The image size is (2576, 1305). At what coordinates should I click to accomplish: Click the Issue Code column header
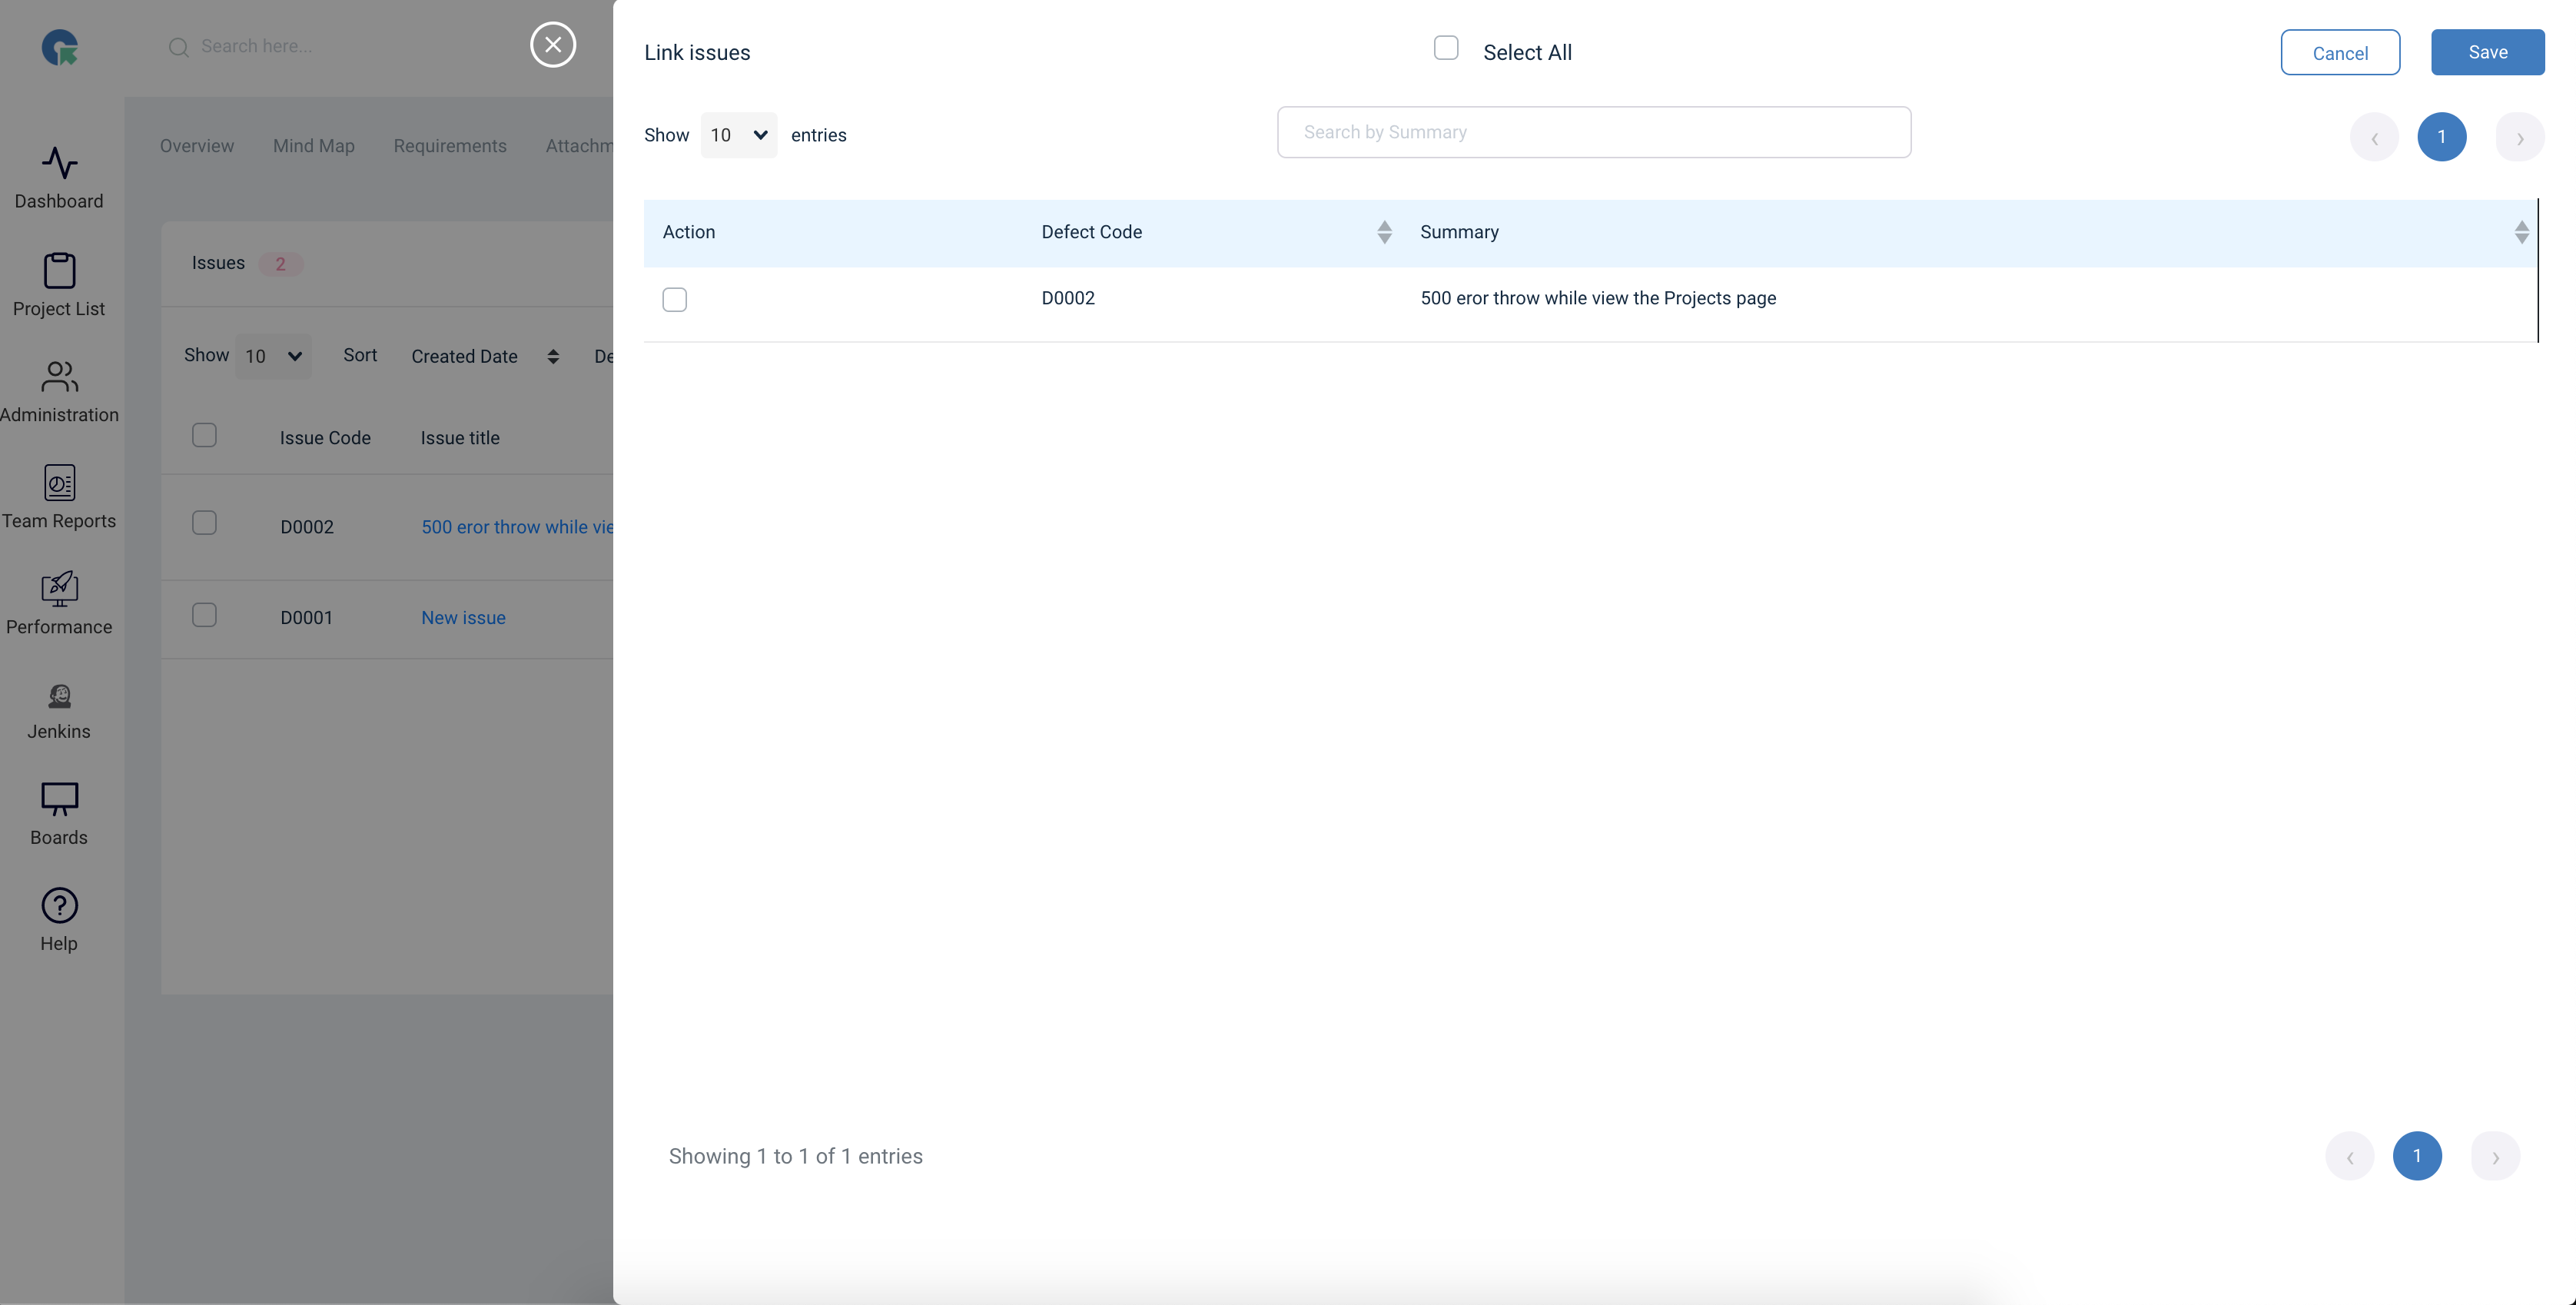[x=325, y=438]
